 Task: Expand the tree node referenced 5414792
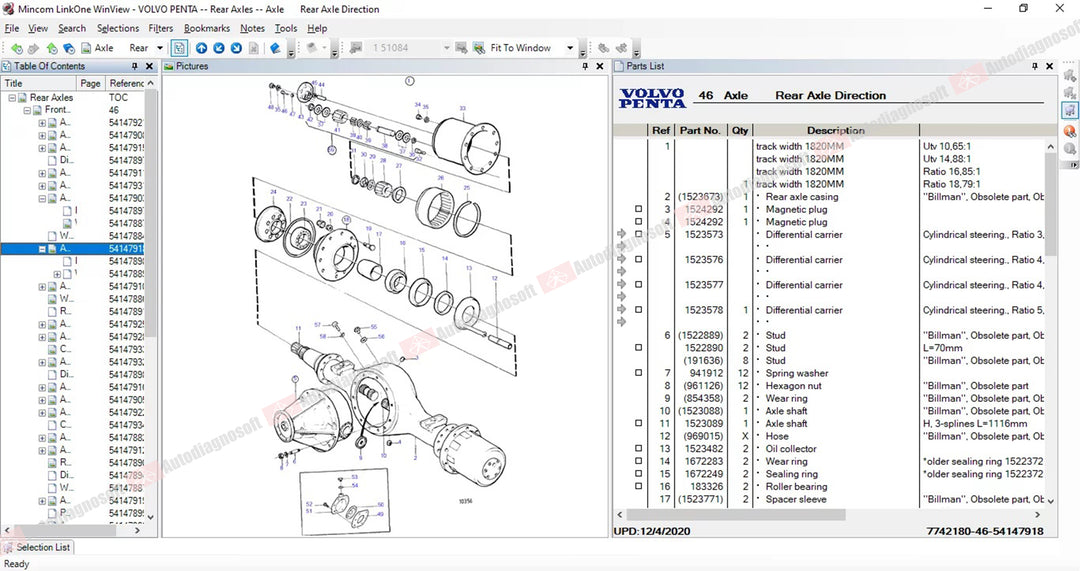[42, 123]
